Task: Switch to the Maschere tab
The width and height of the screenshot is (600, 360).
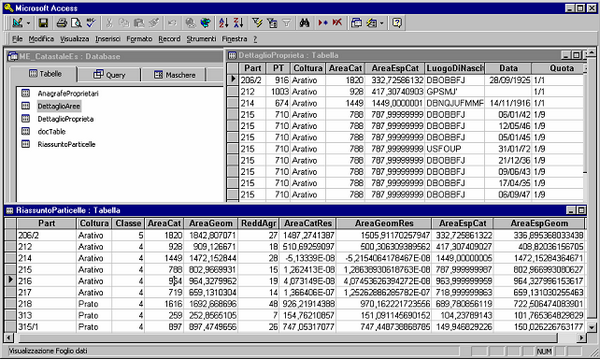Action: [x=174, y=75]
